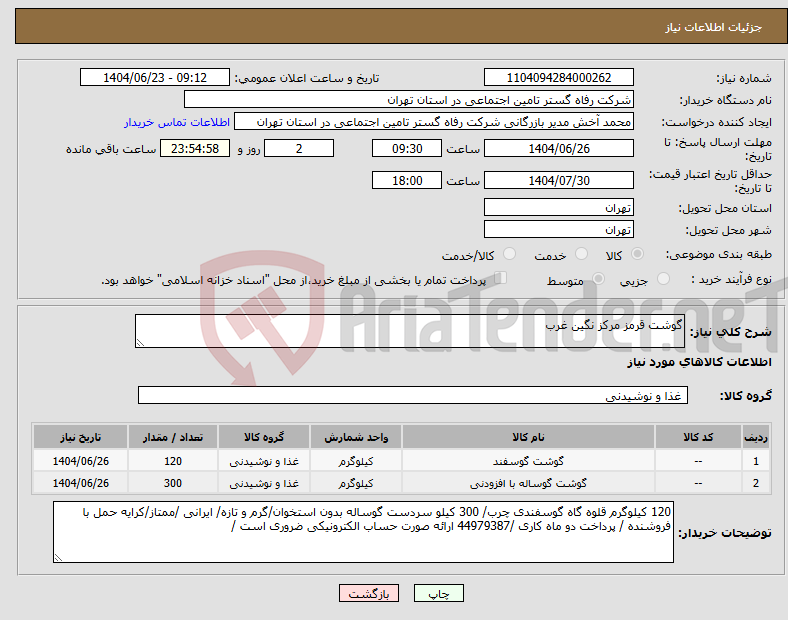The height and width of the screenshot is (620, 788).
Task: Click کیلوگرم unit in گوشت گوسفند row
Action: point(356,461)
